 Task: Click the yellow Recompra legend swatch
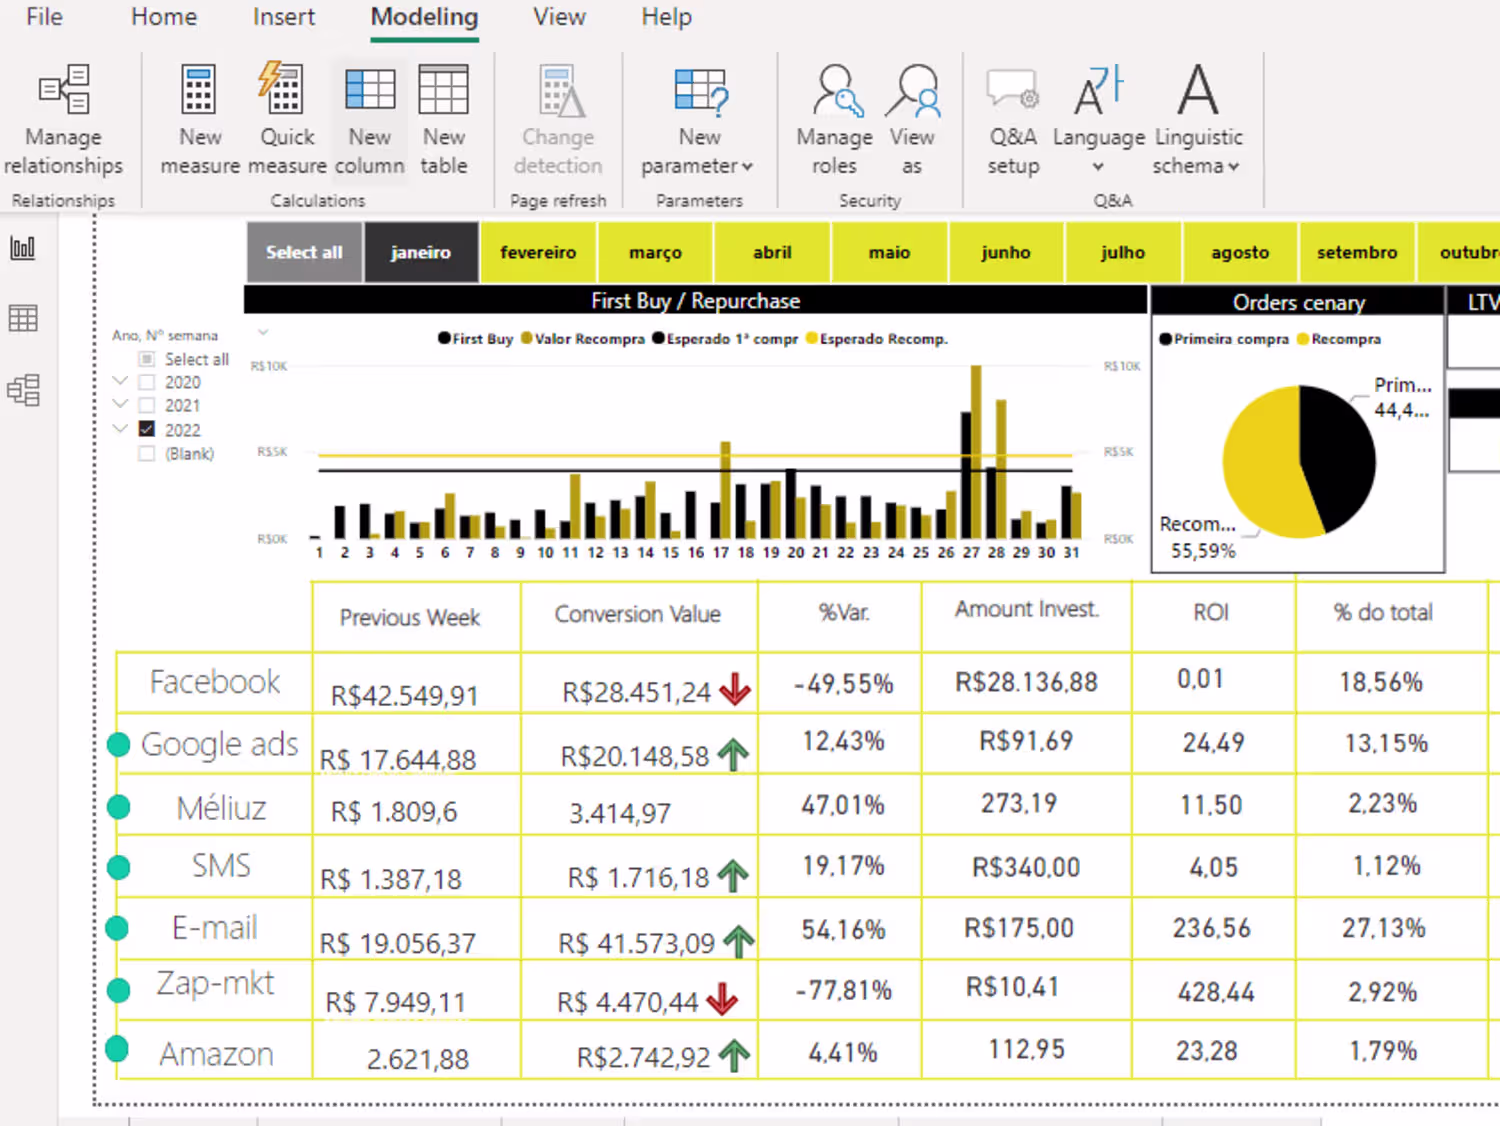[x=1303, y=339]
